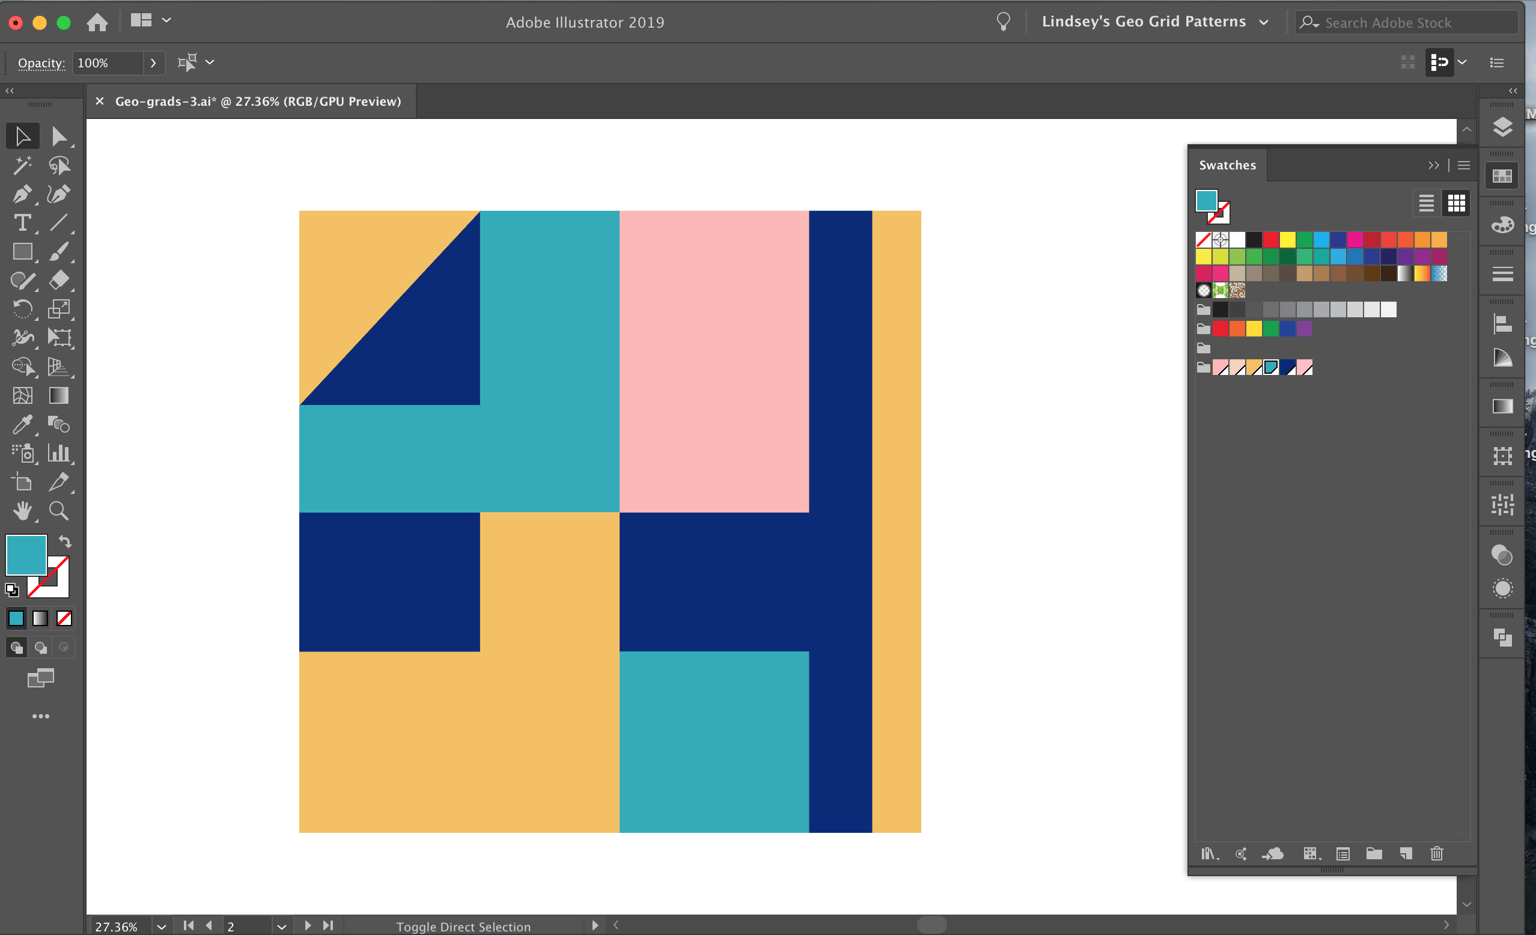The image size is (1536, 935).
Task: Open Swatches panel options menu
Action: pos(1464,165)
